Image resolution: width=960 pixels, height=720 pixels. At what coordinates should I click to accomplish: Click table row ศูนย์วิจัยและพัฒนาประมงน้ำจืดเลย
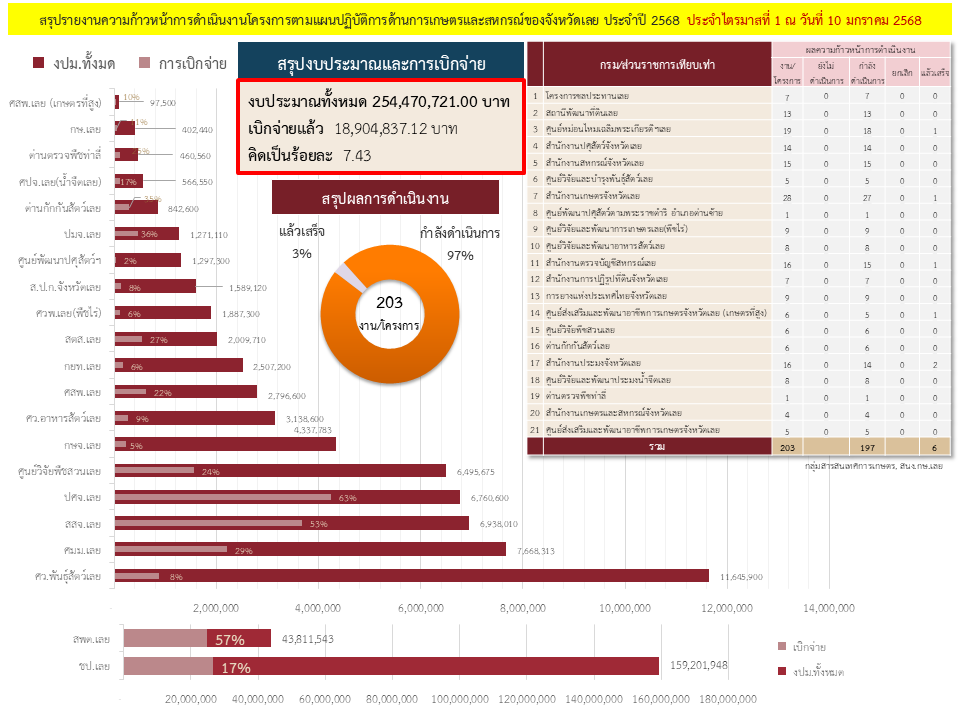pos(739,380)
